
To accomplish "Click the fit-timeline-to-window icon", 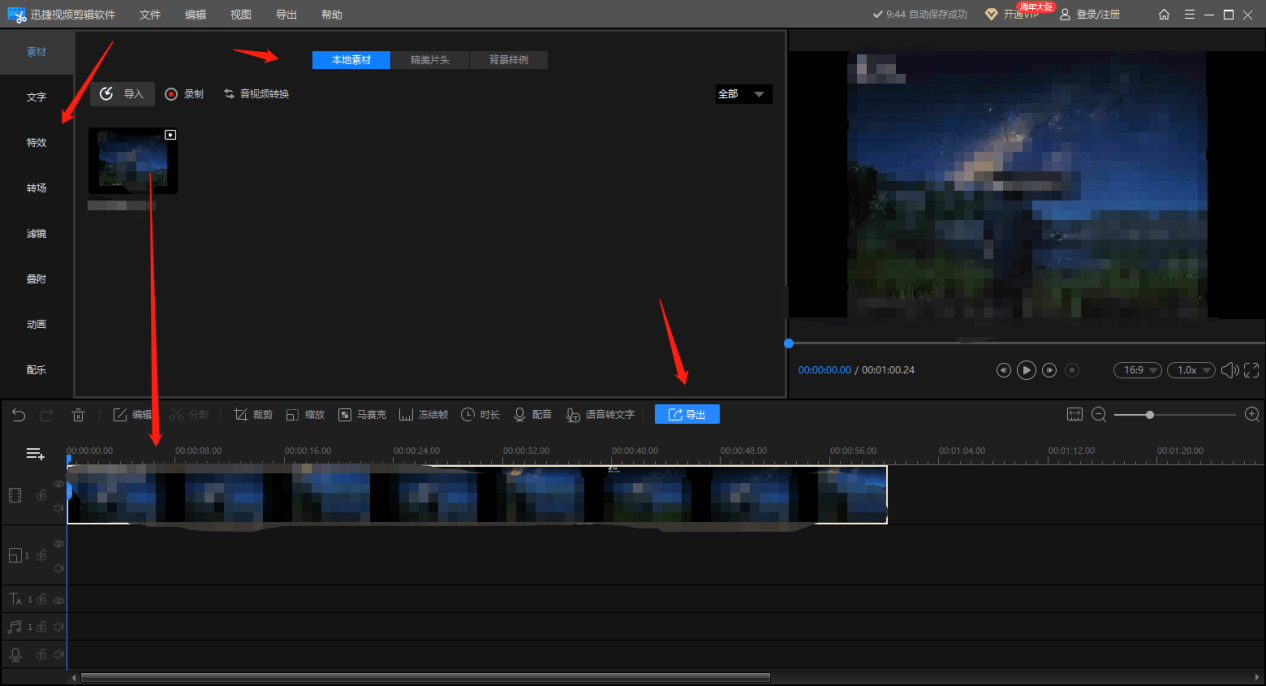I will (x=1075, y=414).
